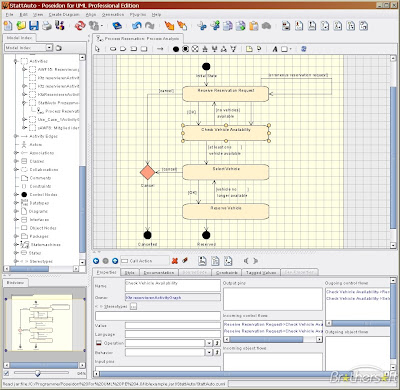
Task: Click the Stereotypes ellipsis button
Action: (133, 307)
